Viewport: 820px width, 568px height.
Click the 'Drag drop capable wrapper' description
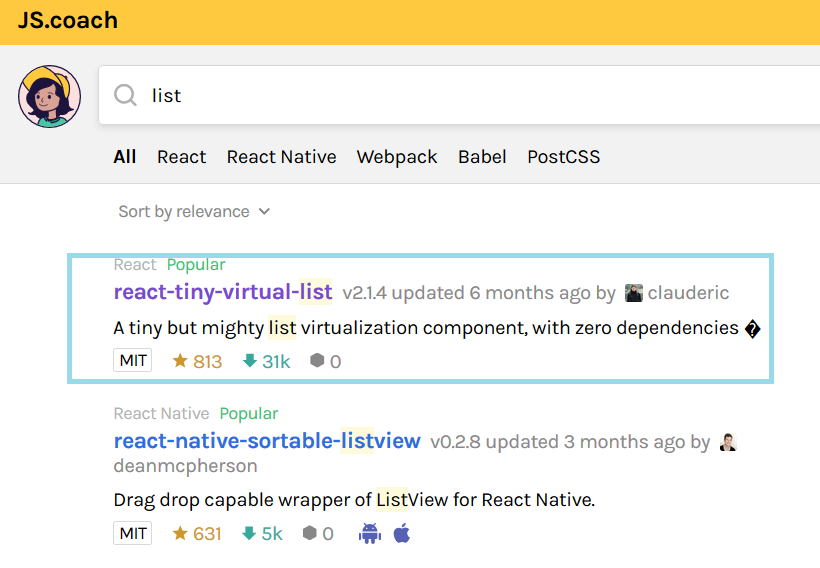click(354, 500)
